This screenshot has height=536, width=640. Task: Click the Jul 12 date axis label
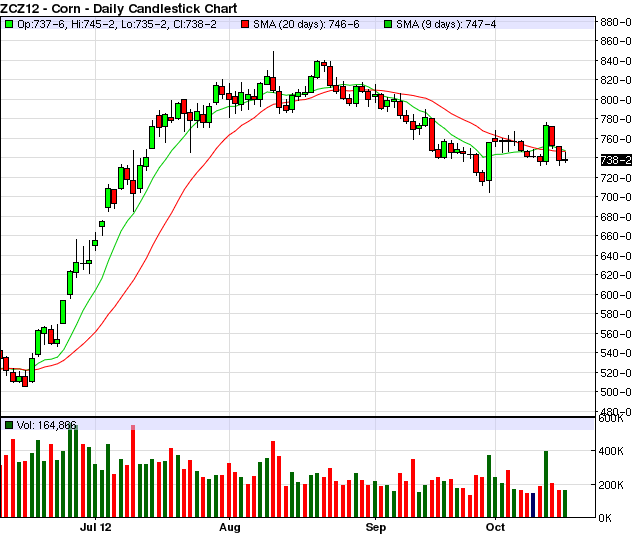click(96, 527)
